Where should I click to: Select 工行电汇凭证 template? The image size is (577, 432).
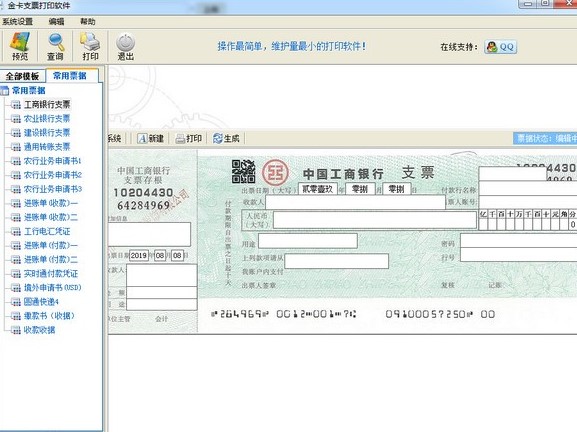click(47, 231)
